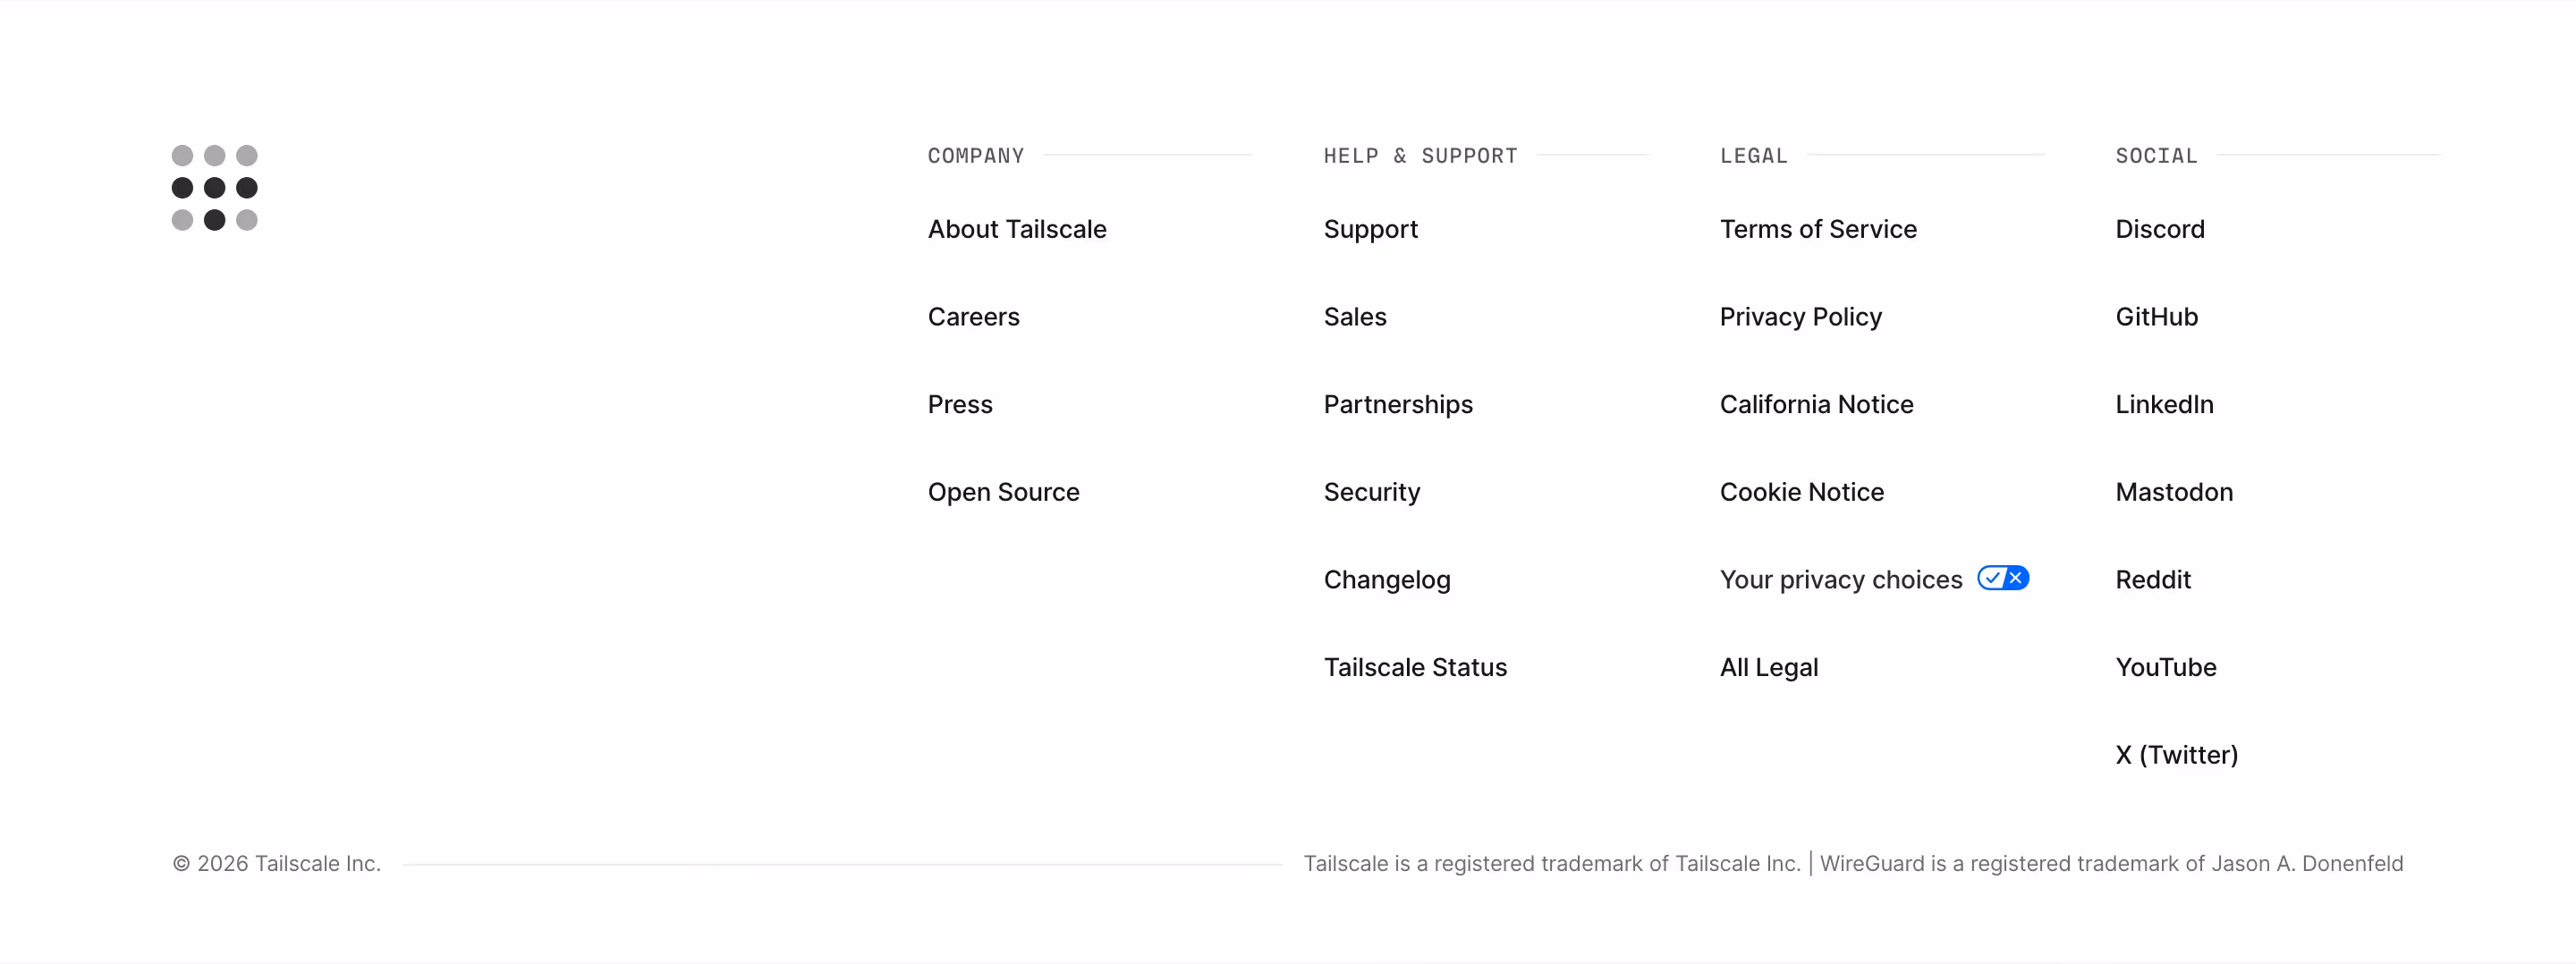Image resolution: width=2576 pixels, height=964 pixels.
Task: Open the Privacy Policy link
Action: pos(1800,318)
